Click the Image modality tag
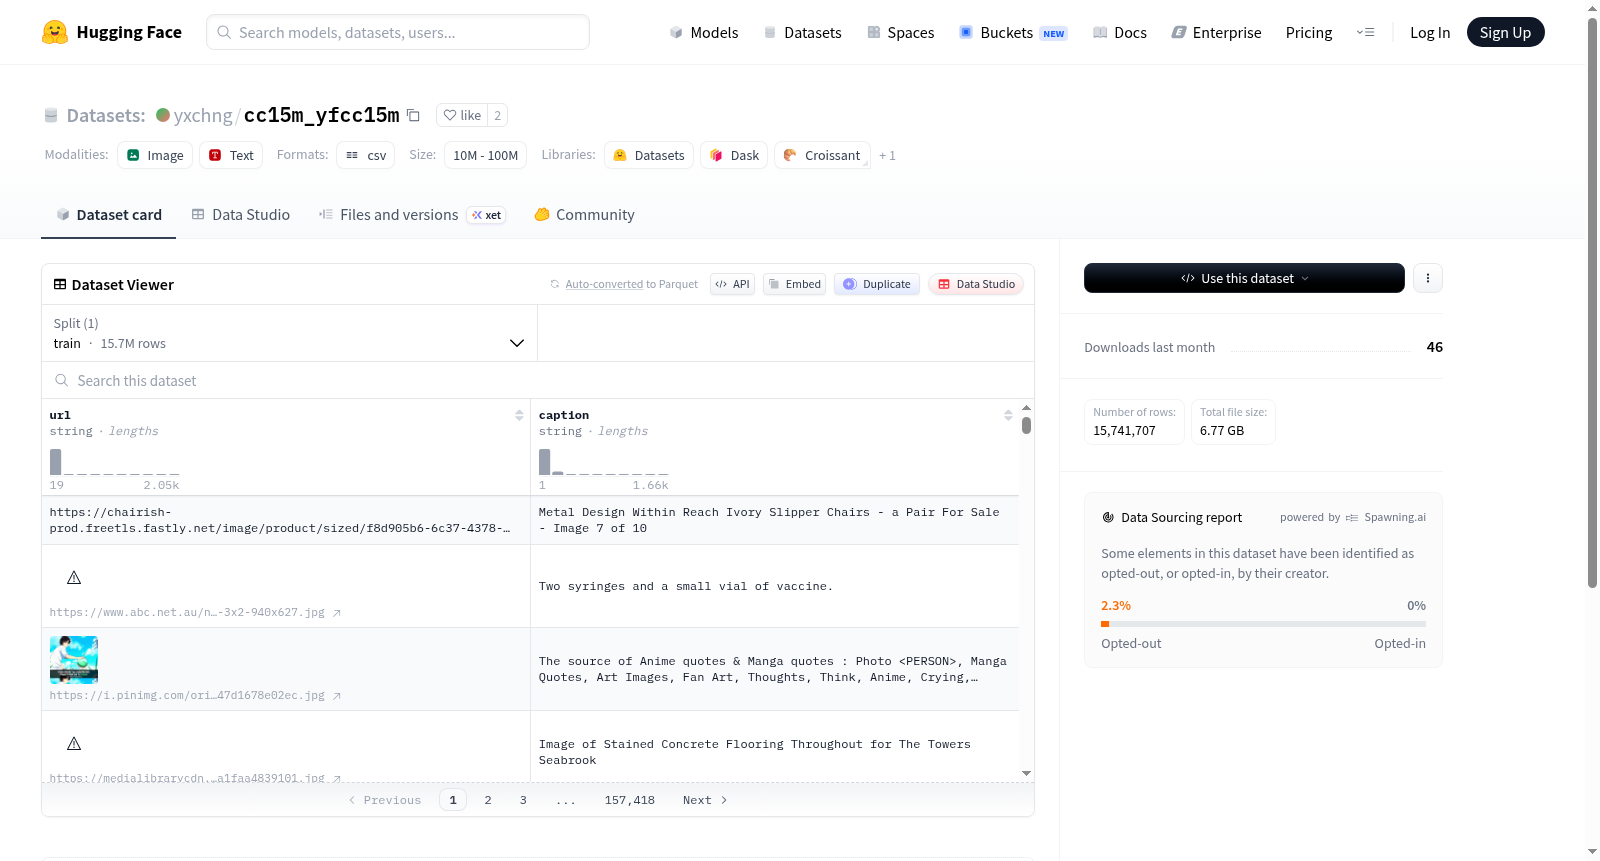This screenshot has height=861, width=1600. [155, 155]
